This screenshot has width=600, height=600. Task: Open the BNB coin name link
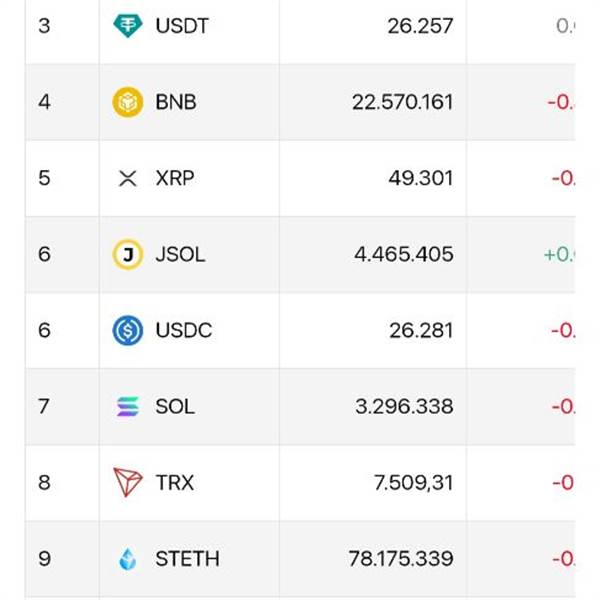click(176, 102)
